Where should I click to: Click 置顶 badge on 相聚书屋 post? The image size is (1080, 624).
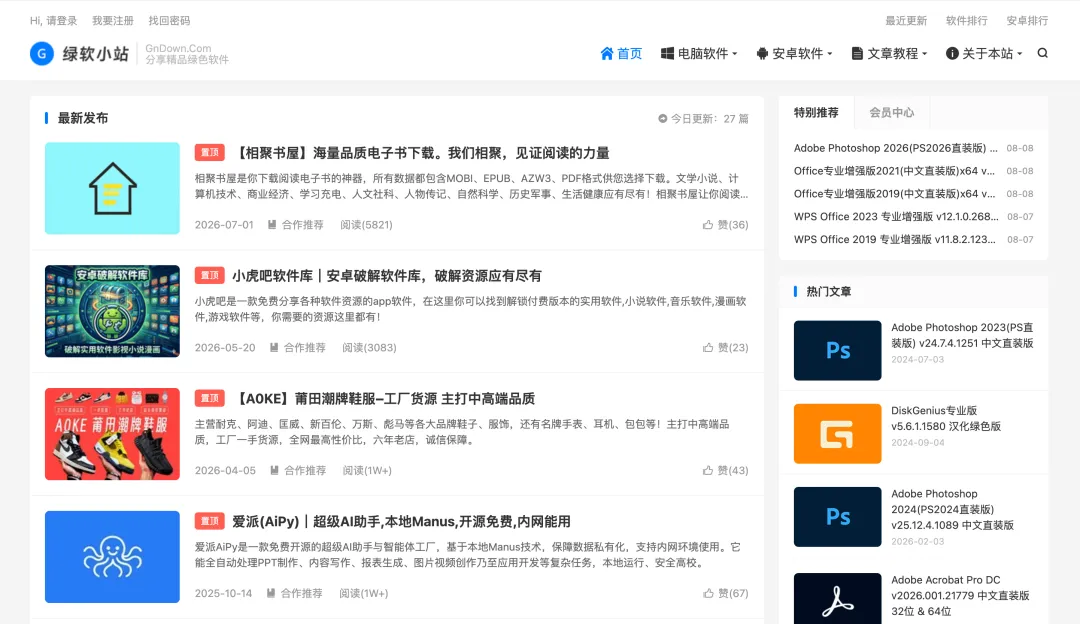[209, 152]
